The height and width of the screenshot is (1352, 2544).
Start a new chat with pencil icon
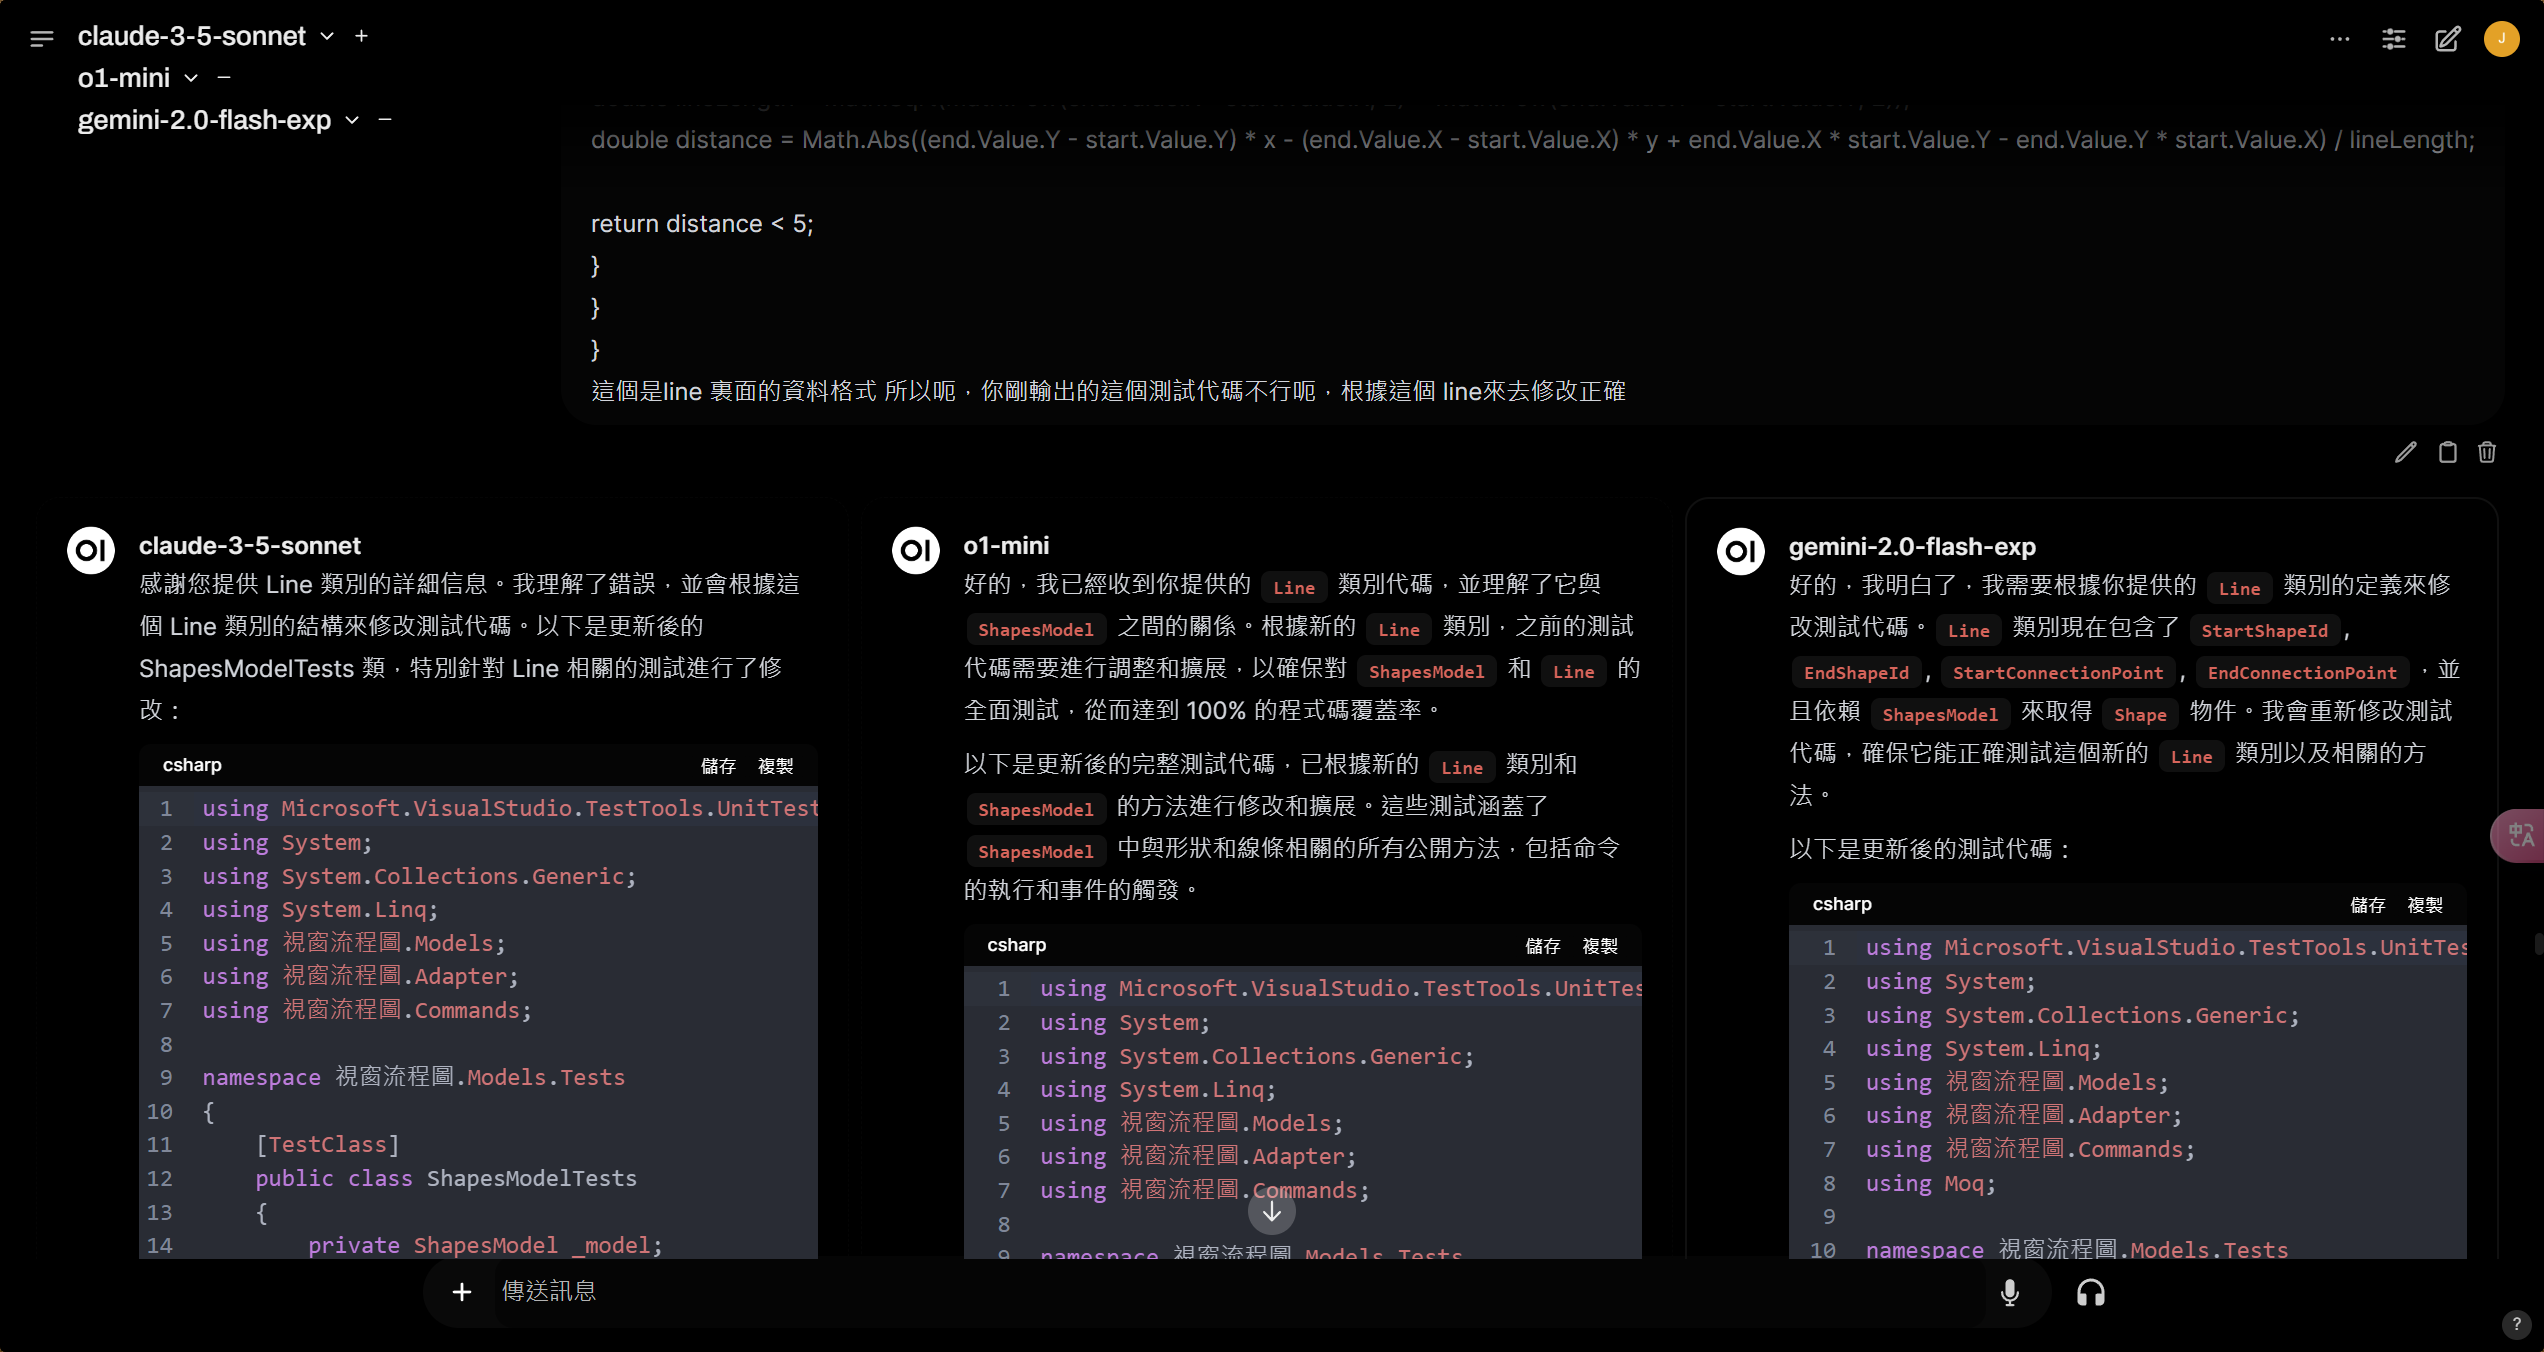(x=2448, y=39)
